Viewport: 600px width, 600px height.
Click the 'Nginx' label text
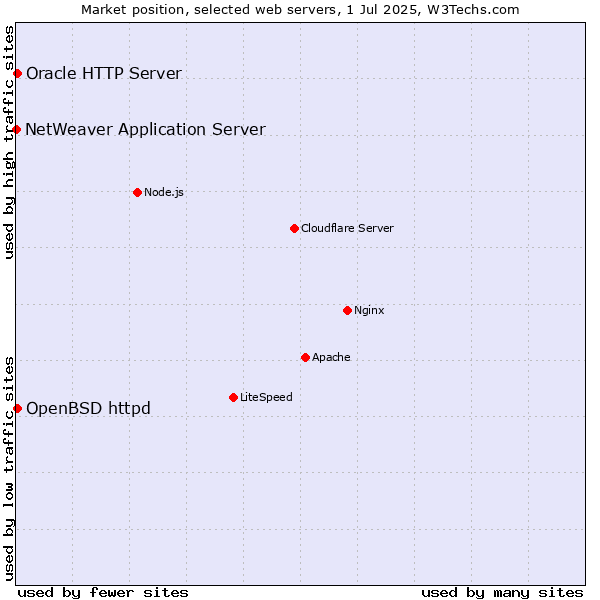coord(369,310)
